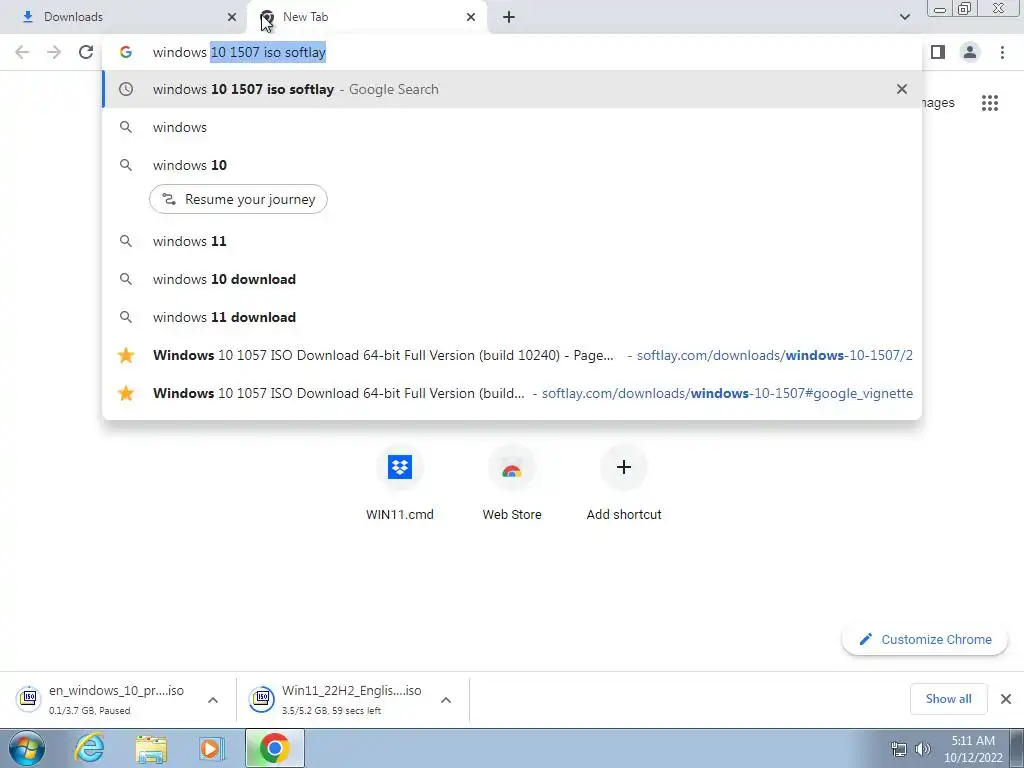
Task: Open a new tab with plus button
Action: pyautogui.click(x=509, y=17)
